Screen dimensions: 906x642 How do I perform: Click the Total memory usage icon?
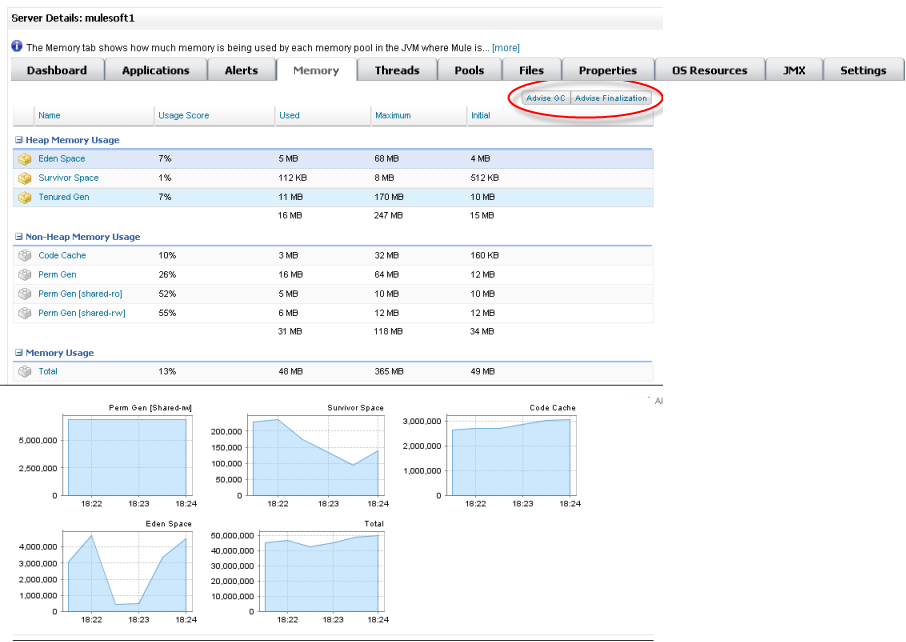pyautogui.click(x=25, y=371)
